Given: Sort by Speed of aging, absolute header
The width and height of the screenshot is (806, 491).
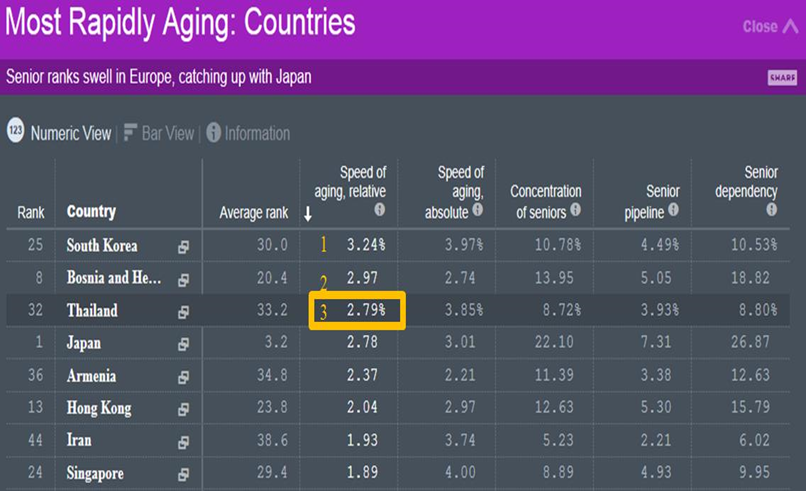Looking at the screenshot, I should [455, 192].
